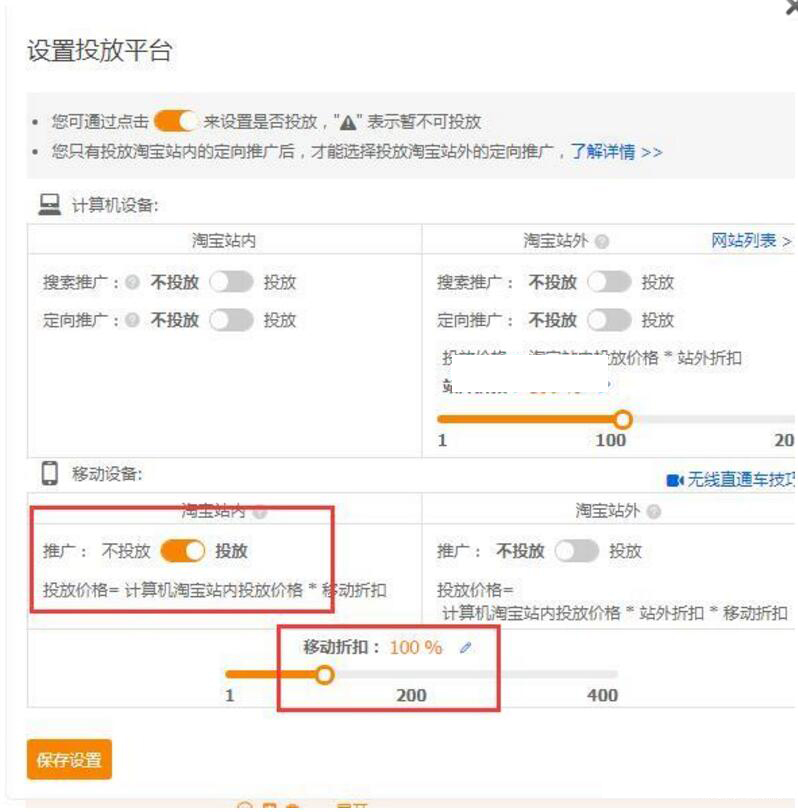Open the 无线直通车技巧 video link
Viewport: 798px width, 812px height.
click(741, 480)
